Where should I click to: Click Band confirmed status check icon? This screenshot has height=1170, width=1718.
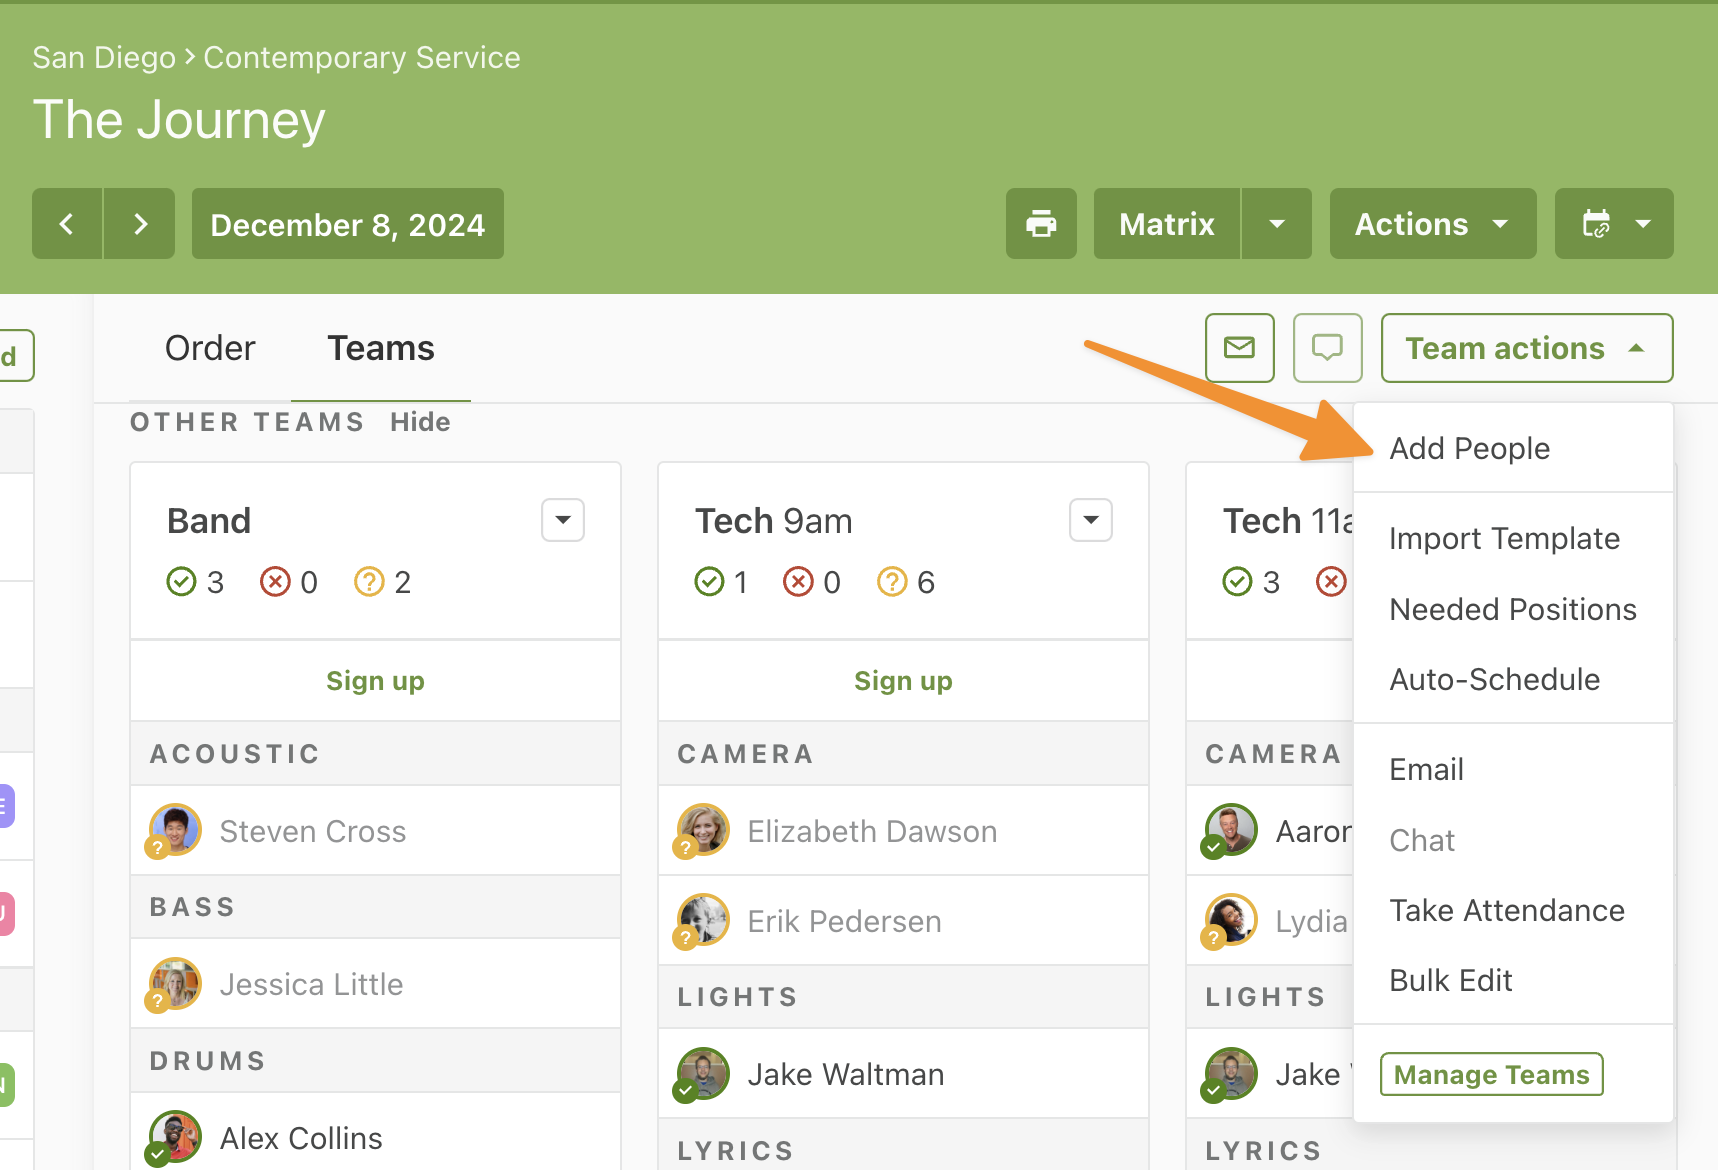181,582
